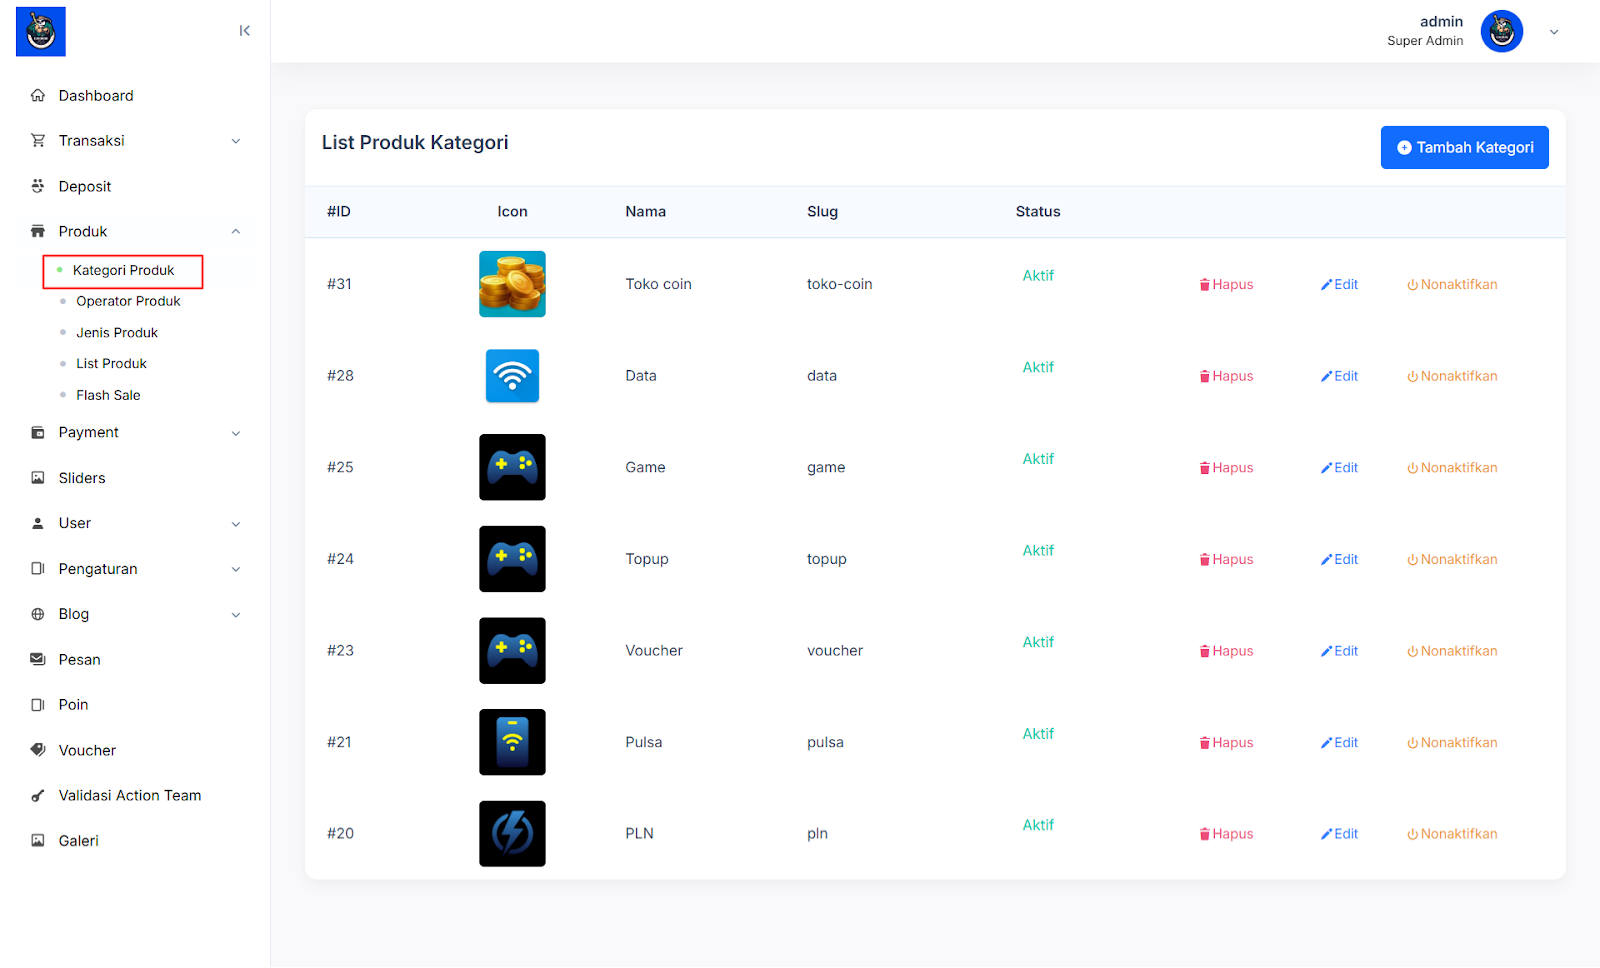Click the Tambah Kategori button
The image size is (1600, 968).
pyautogui.click(x=1464, y=148)
